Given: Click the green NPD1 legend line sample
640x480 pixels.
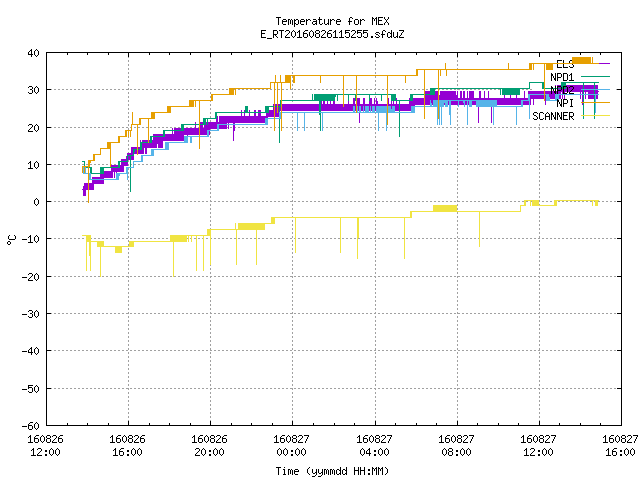Looking at the screenshot, I should [x=596, y=76].
